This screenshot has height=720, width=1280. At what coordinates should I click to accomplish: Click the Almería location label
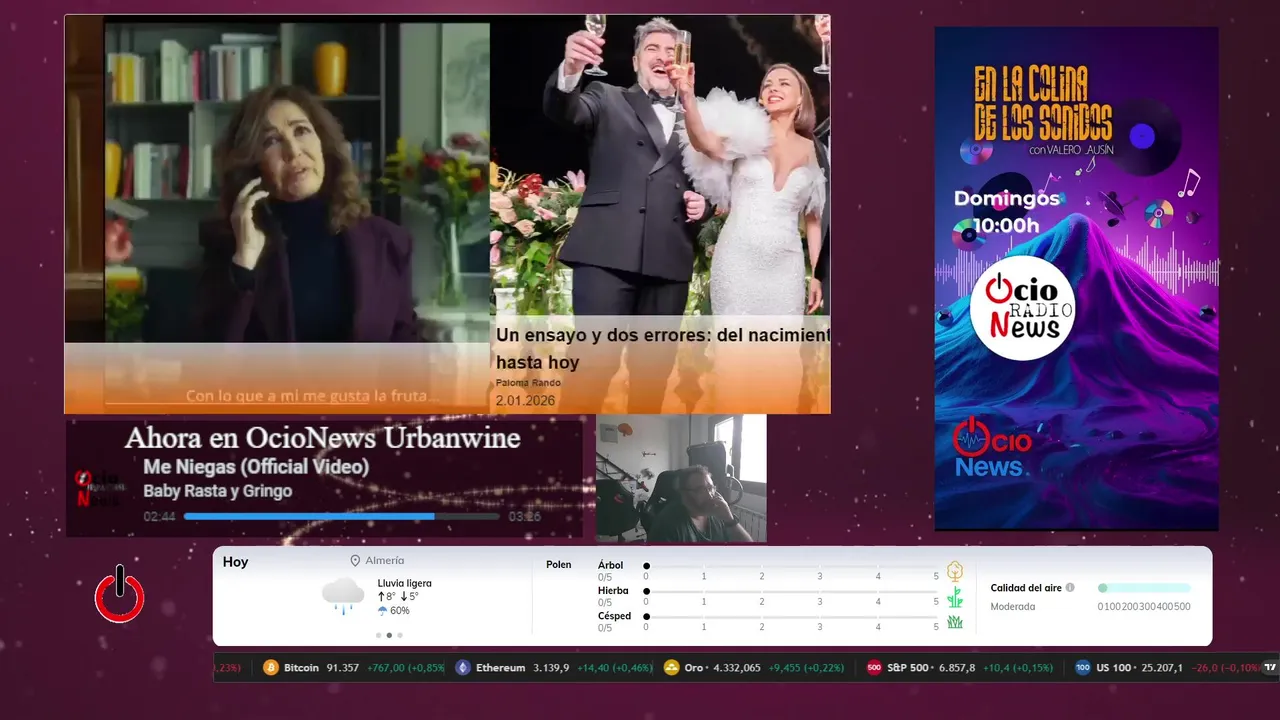click(385, 561)
